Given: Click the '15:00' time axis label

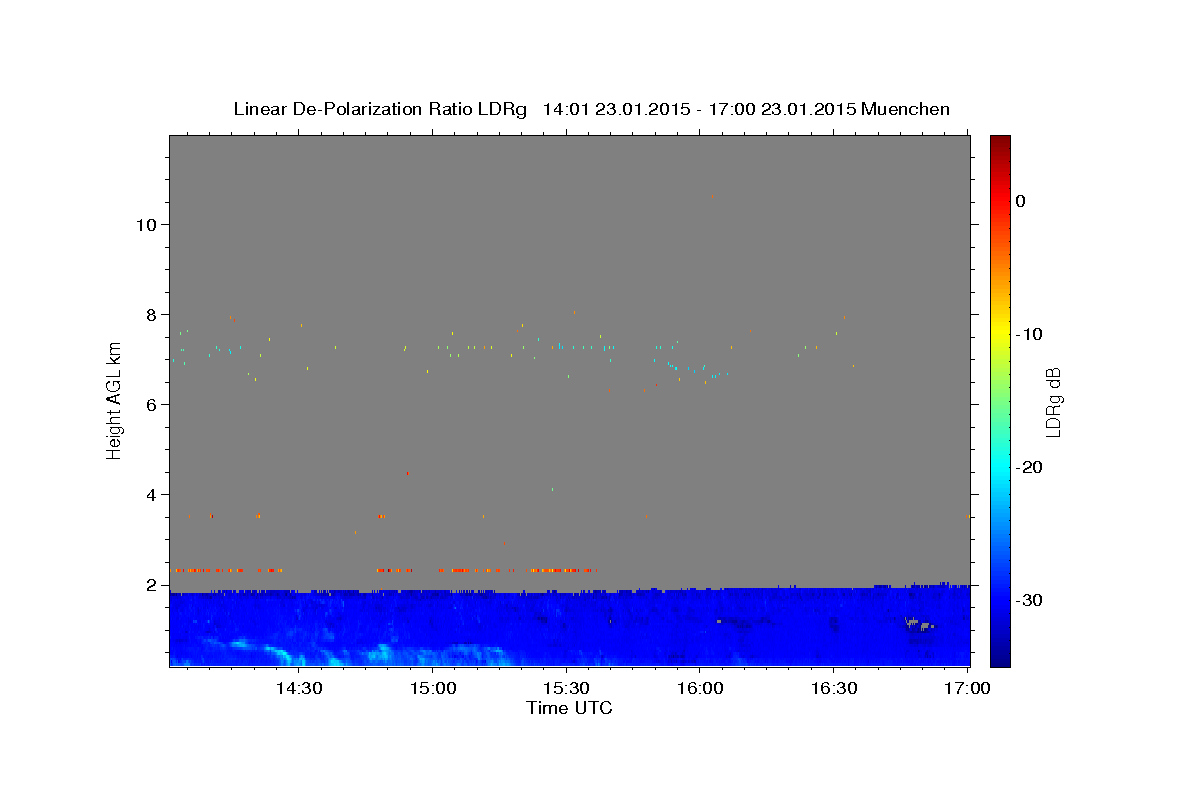Looking at the screenshot, I should 432,688.
